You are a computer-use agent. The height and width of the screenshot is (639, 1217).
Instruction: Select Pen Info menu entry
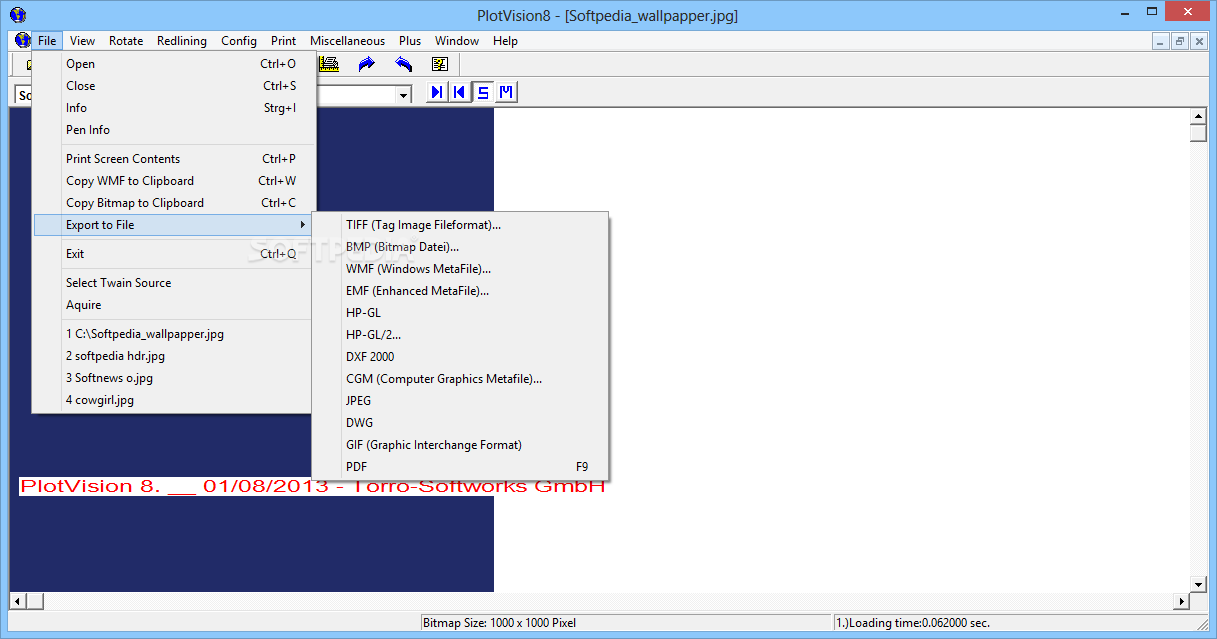click(x=174, y=130)
